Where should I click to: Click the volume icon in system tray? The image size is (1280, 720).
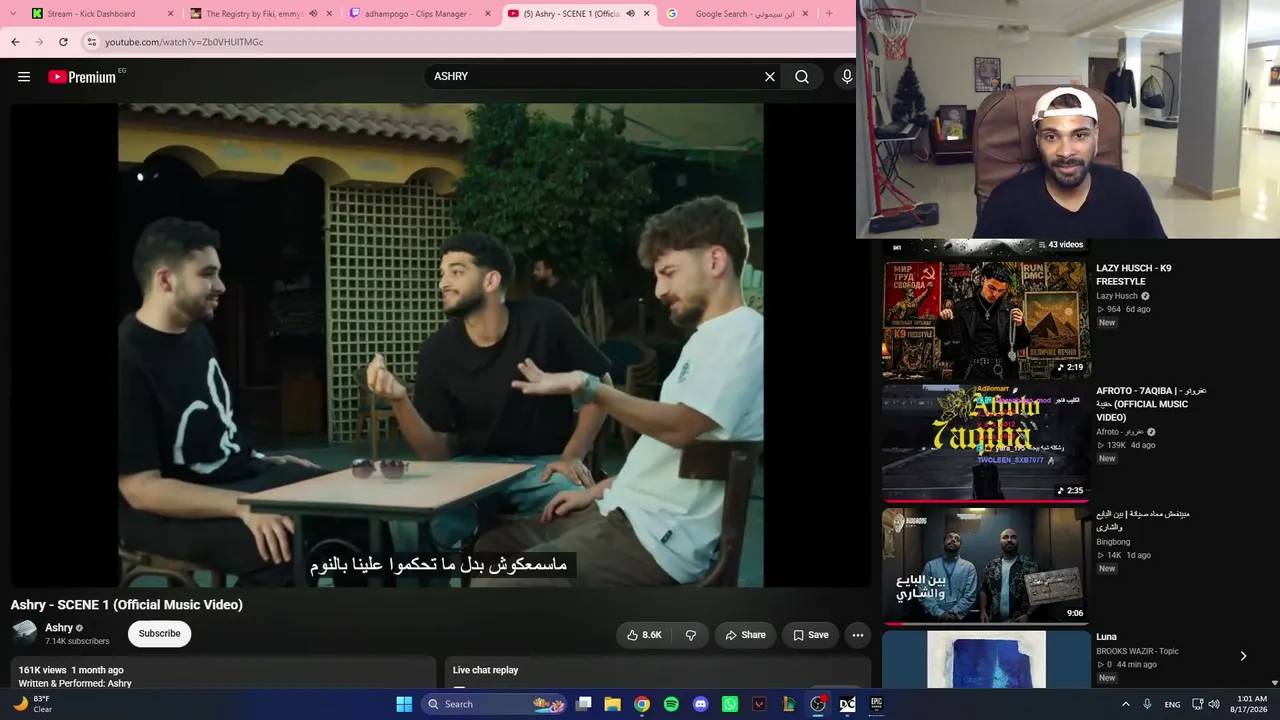[x=1214, y=704]
